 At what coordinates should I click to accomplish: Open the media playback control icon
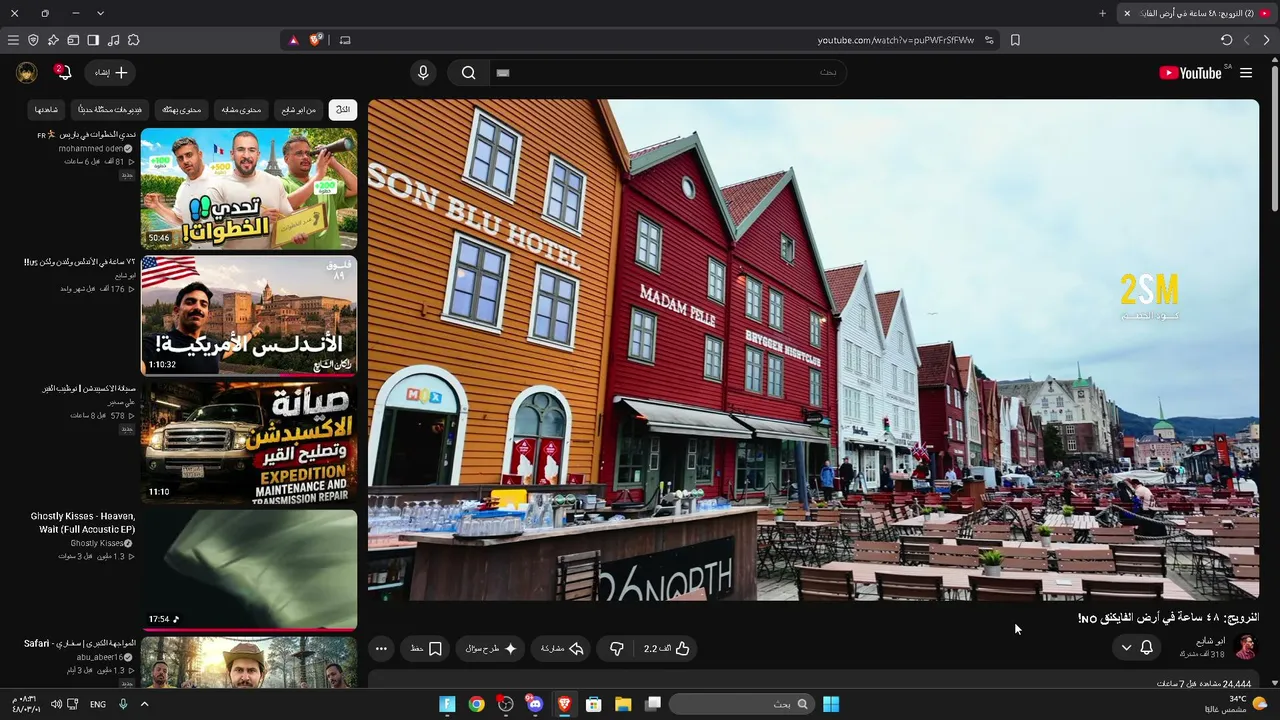pos(113,40)
